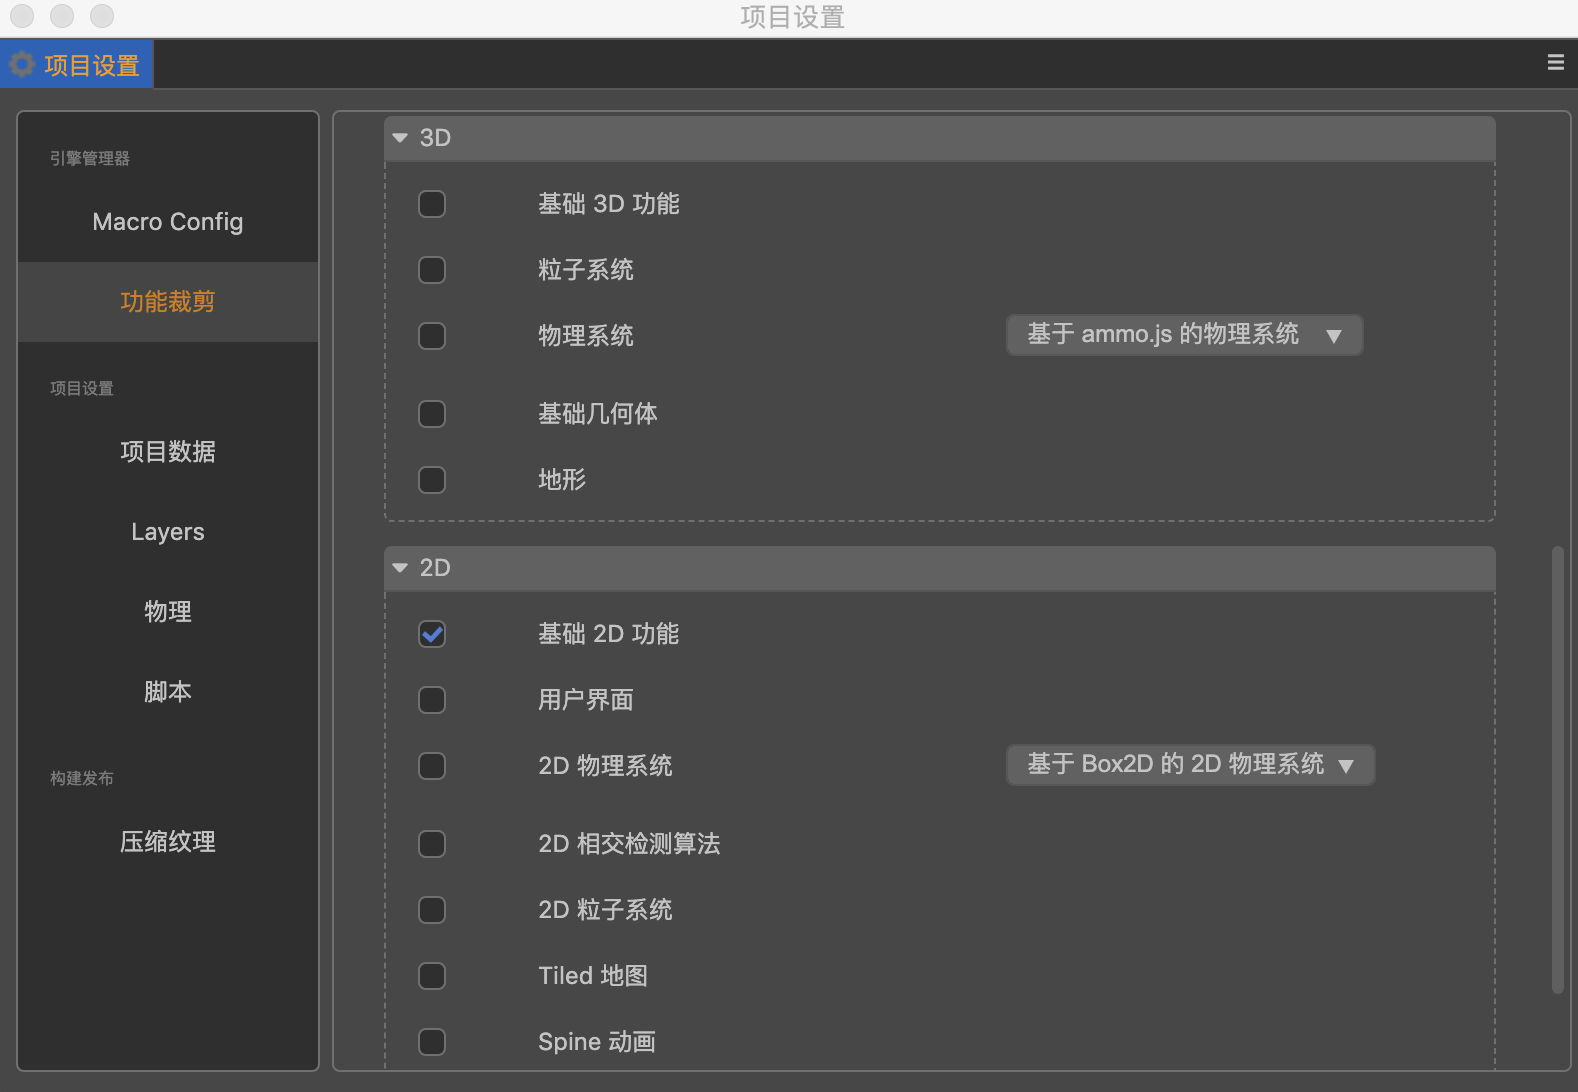This screenshot has height=1092, width=1578.
Task: Collapse the 3D section triangle
Action: pyautogui.click(x=400, y=138)
